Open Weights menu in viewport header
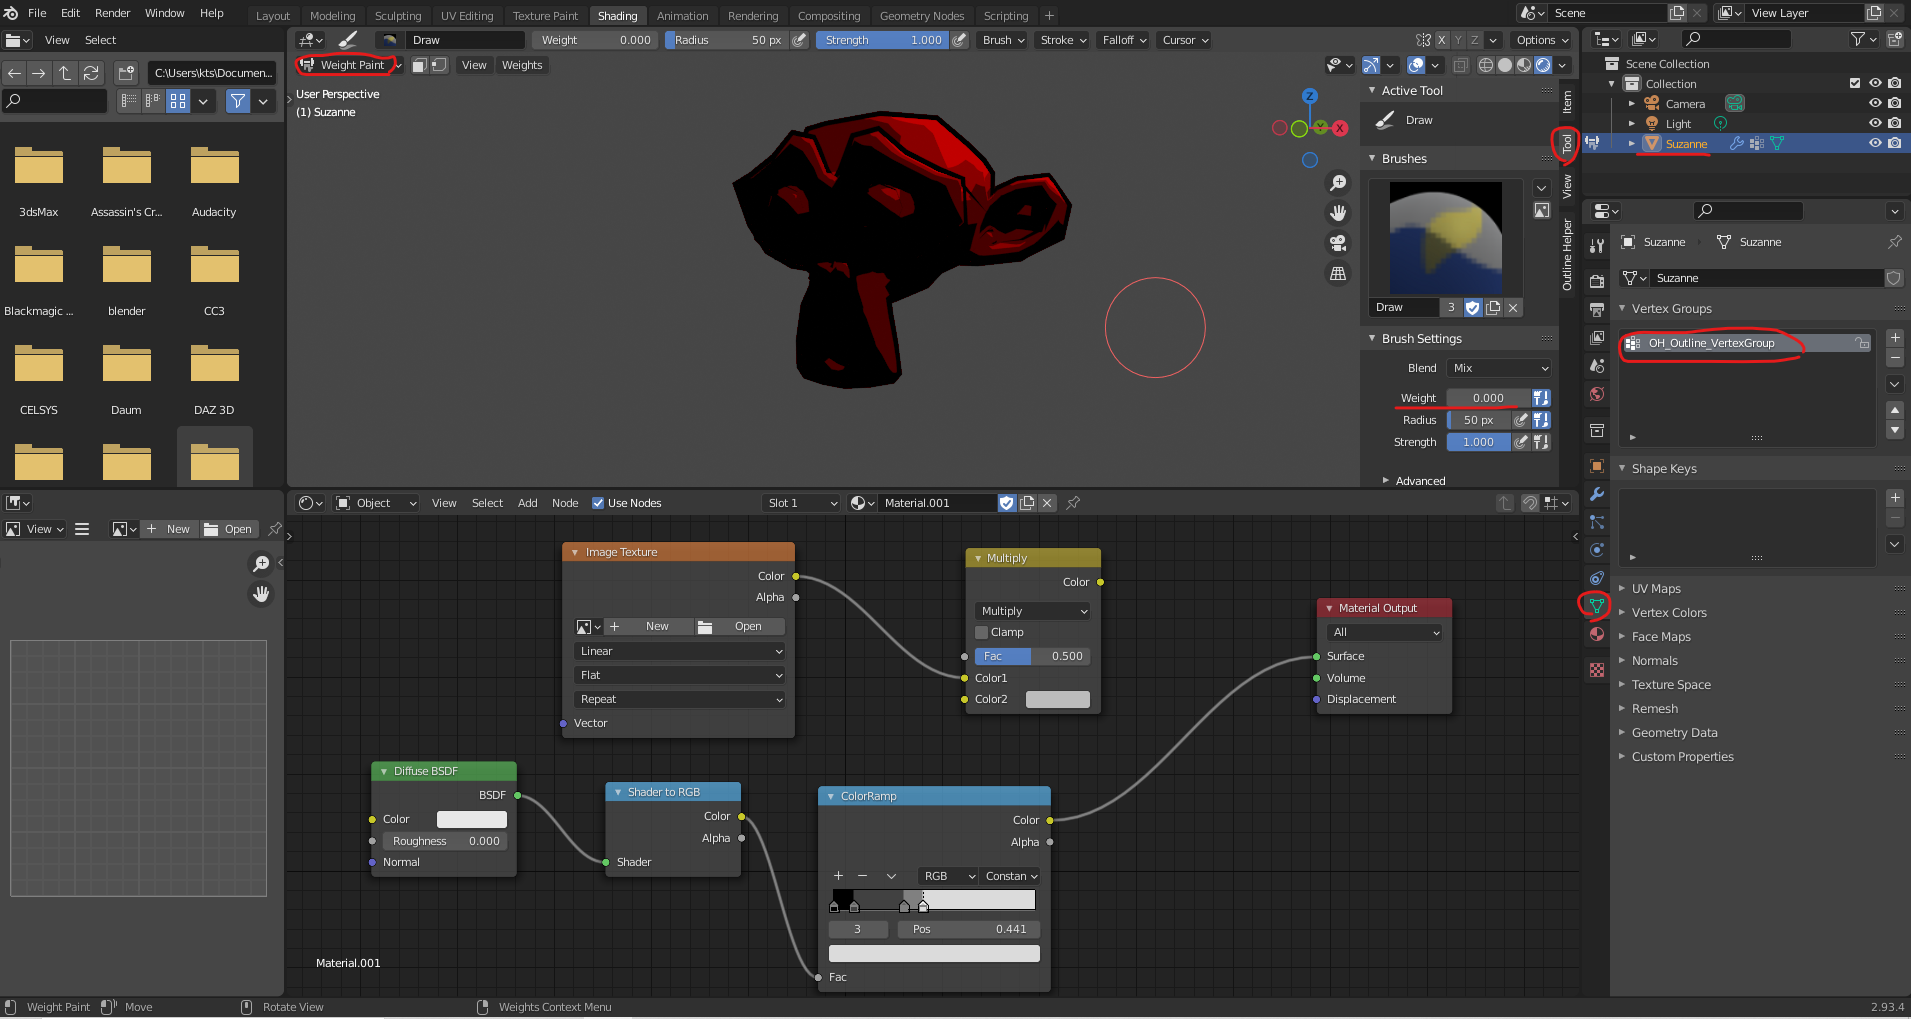The image size is (1911, 1019). [522, 65]
